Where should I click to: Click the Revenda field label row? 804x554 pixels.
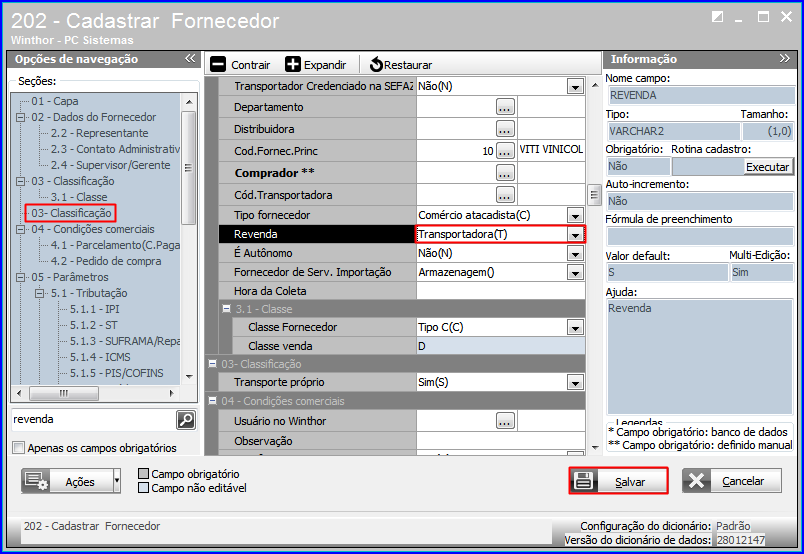coord(317,234)
